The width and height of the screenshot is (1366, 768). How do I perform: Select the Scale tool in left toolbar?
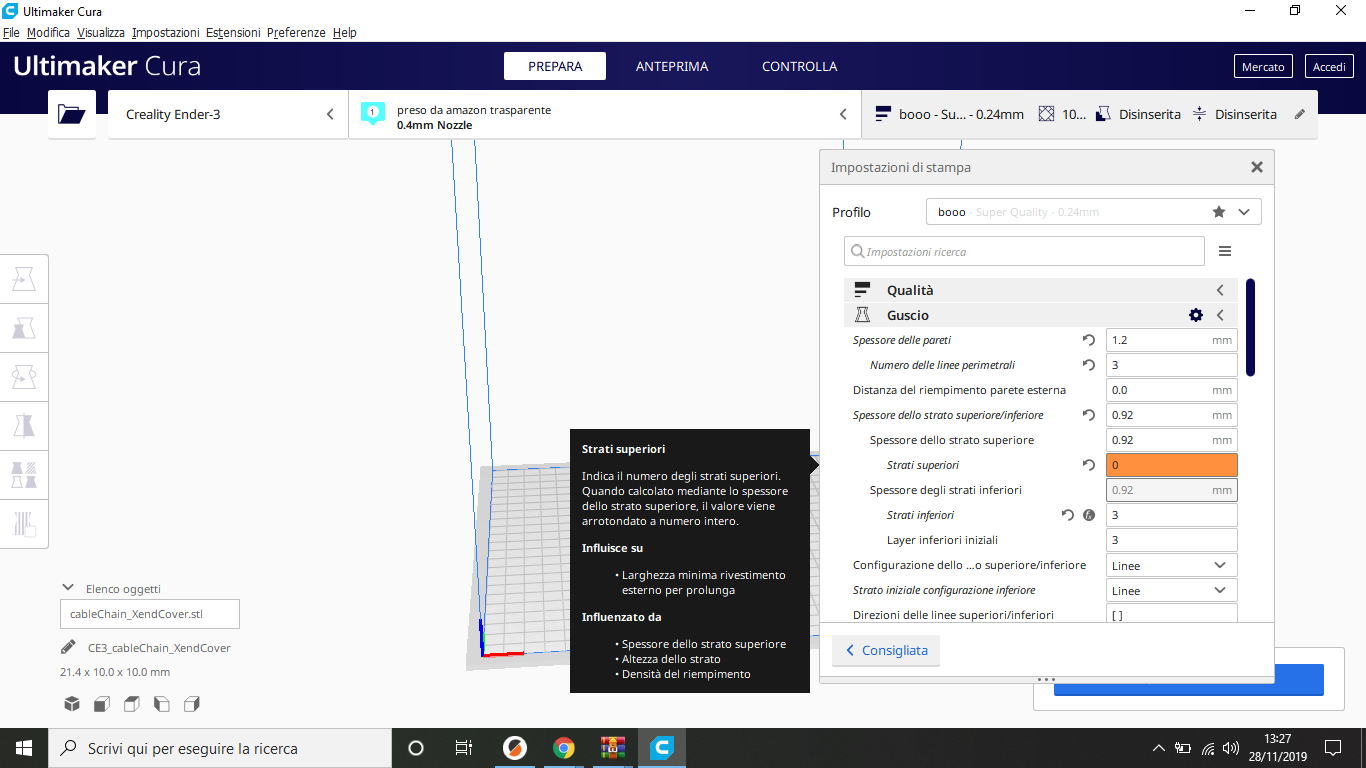[24, 329]
